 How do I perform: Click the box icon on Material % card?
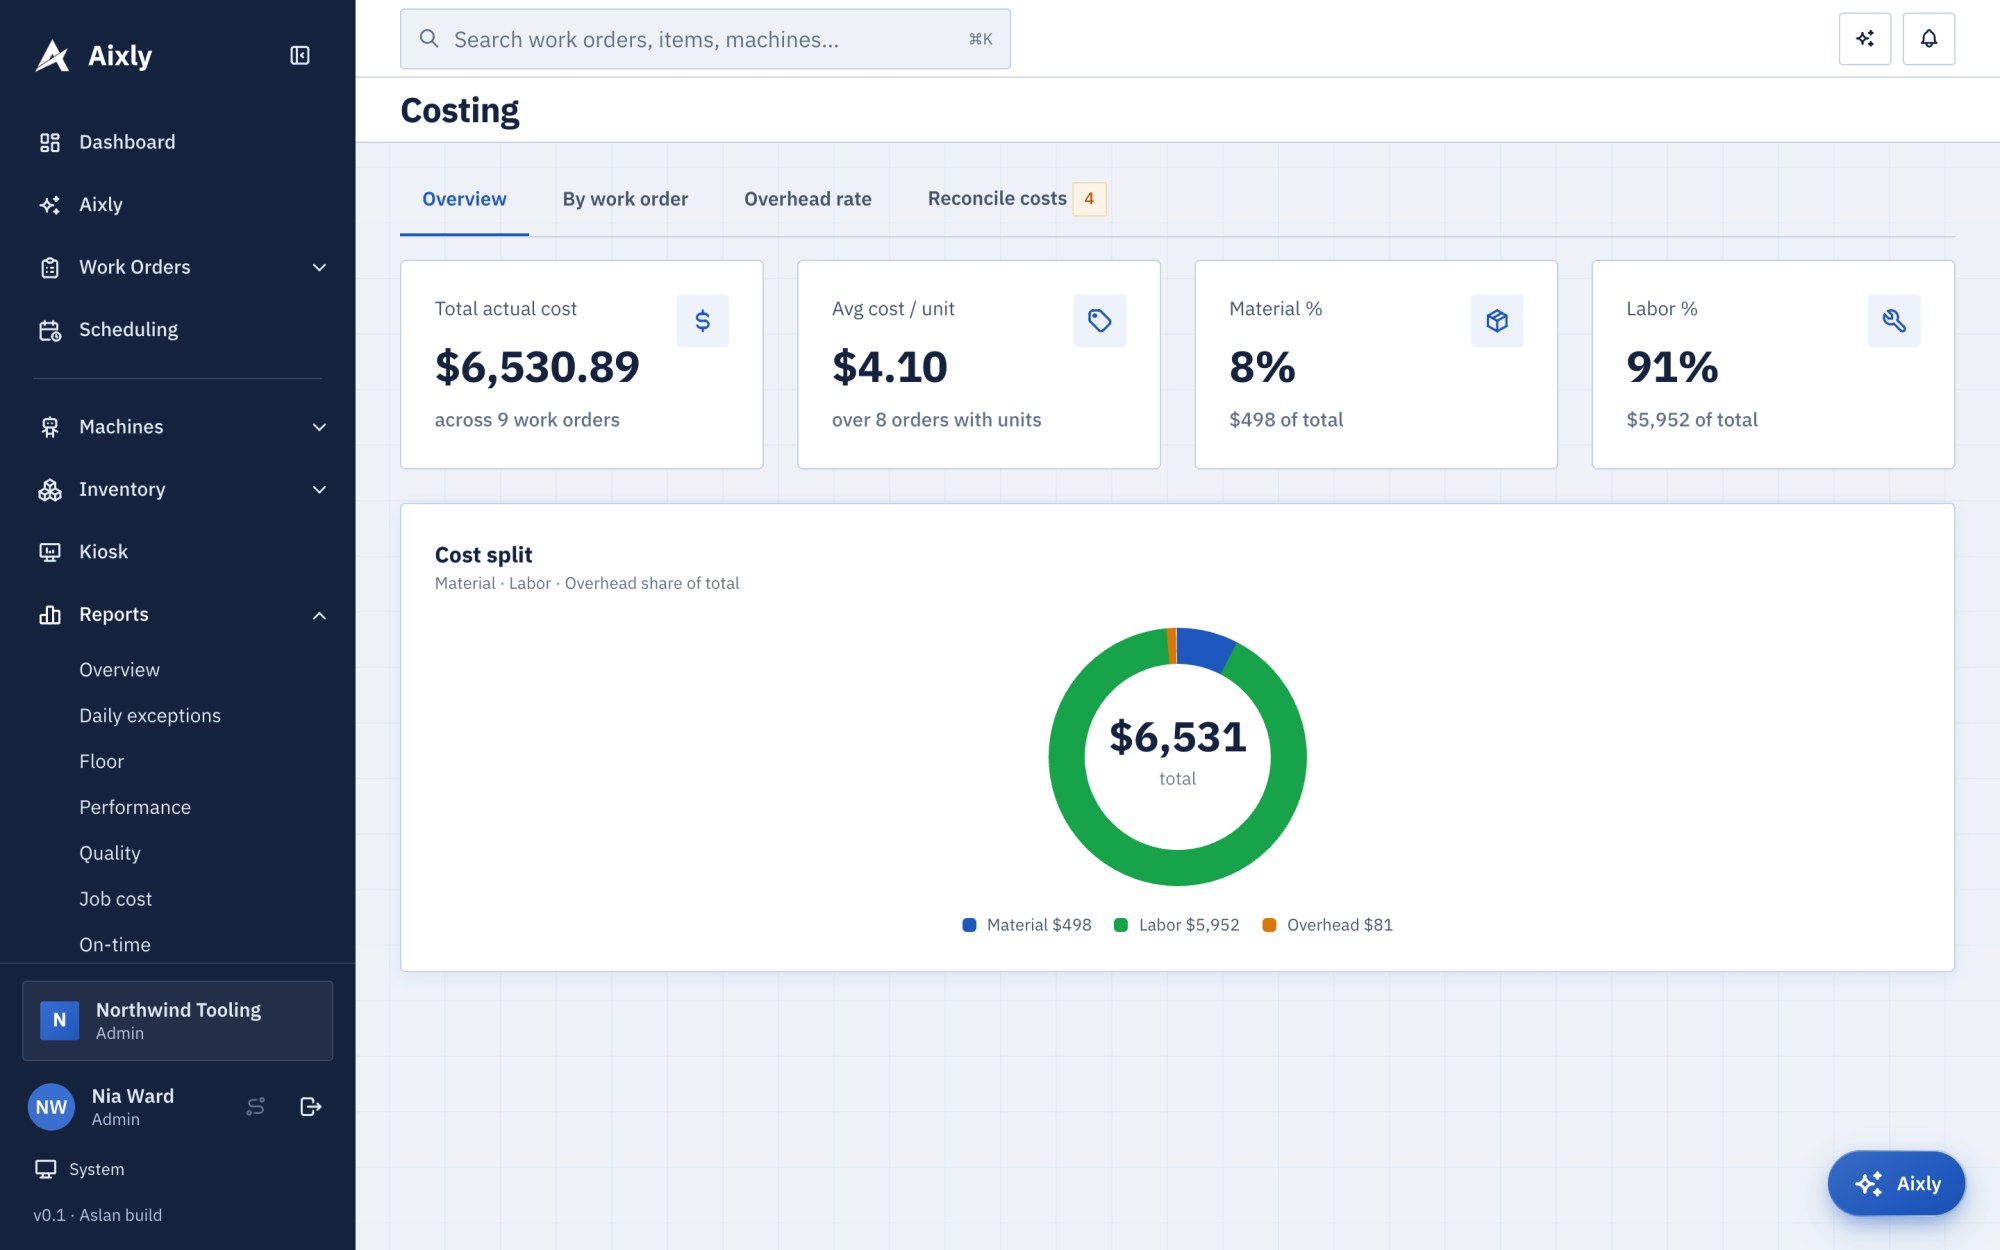(1497, 321)
